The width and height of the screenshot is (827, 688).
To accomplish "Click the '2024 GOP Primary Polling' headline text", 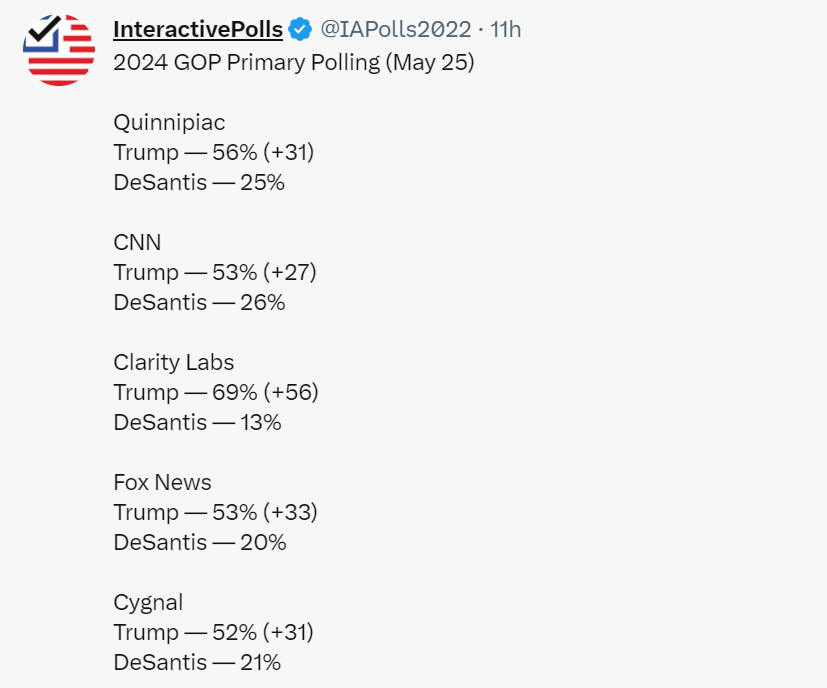I will 246,62.
